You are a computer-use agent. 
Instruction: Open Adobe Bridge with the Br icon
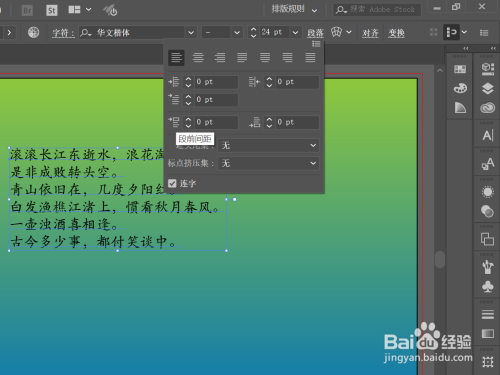click(x=27, y=10)
